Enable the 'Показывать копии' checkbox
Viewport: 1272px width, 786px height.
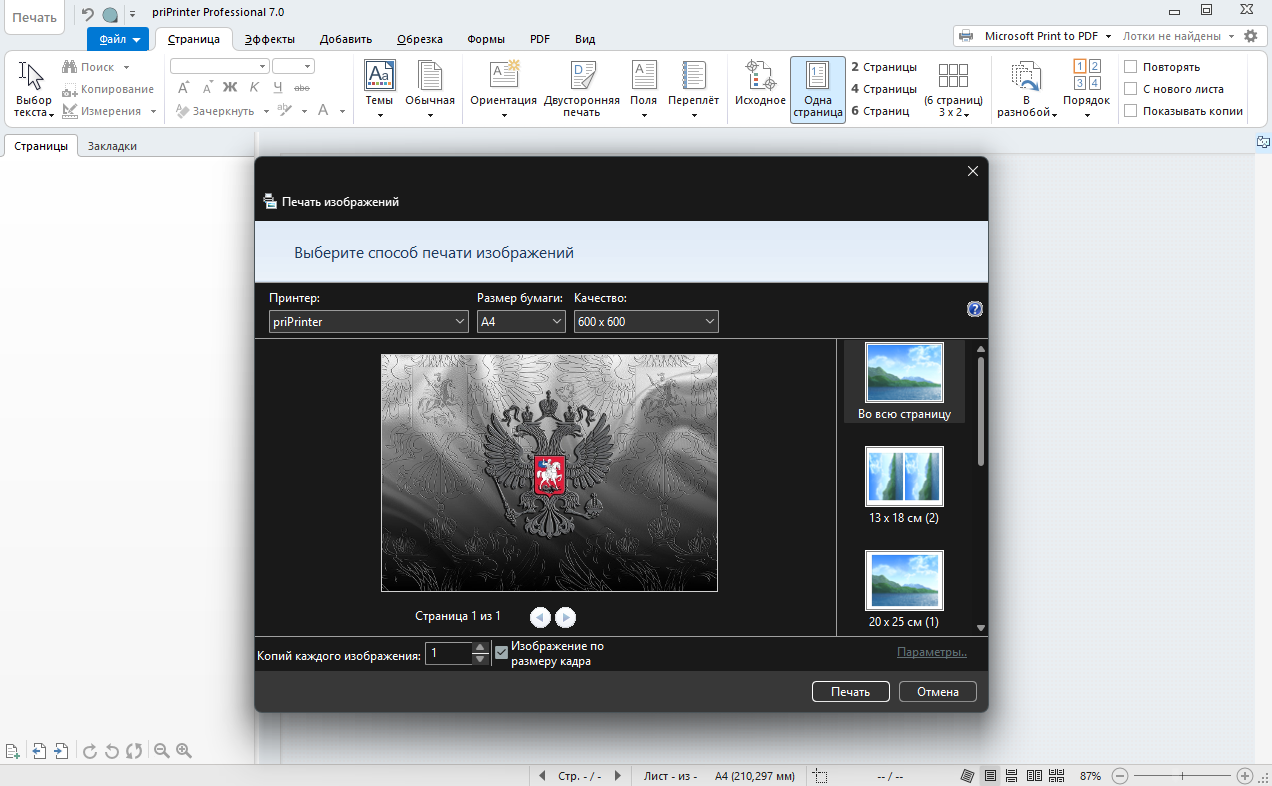pos(1131,111)
